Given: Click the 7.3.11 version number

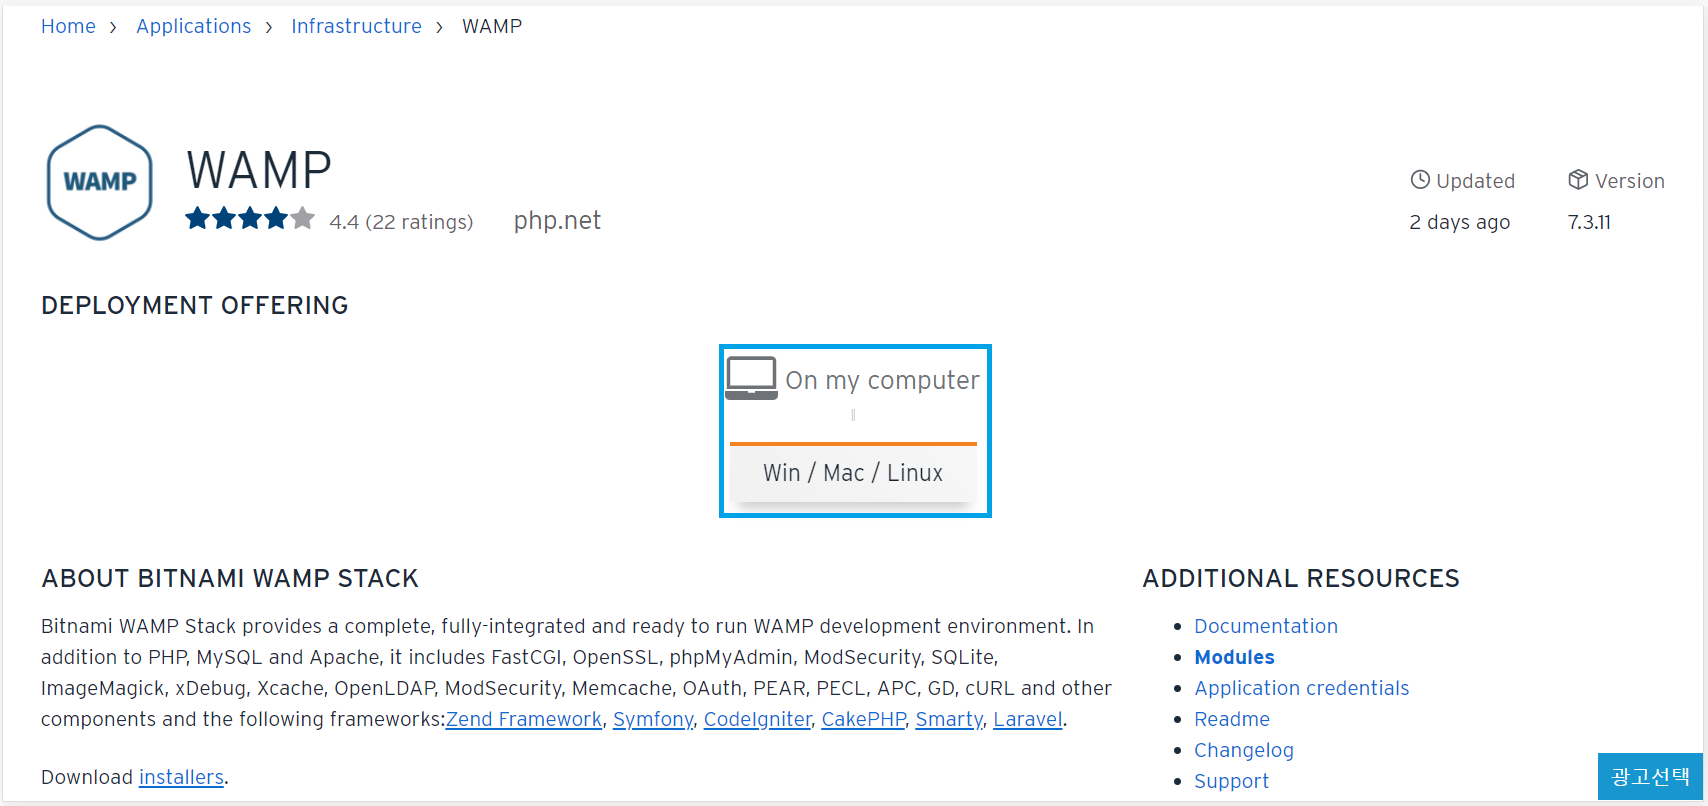Looking at the screenshot, I should [x=1589, y=222].
